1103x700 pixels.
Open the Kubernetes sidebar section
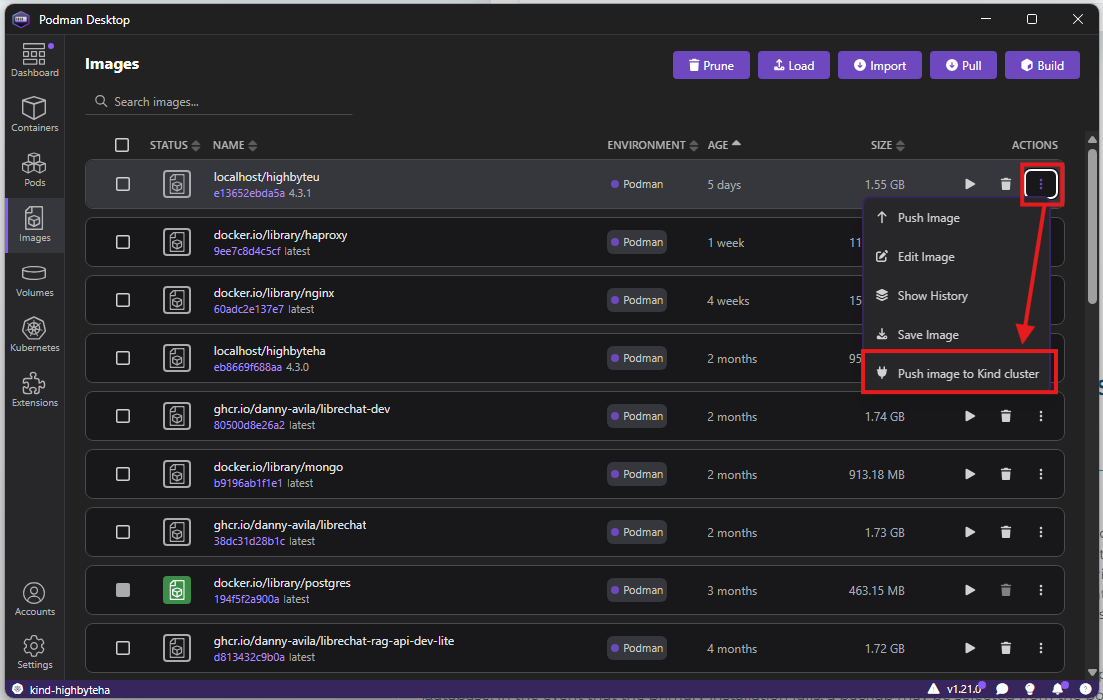pos(35,335)
